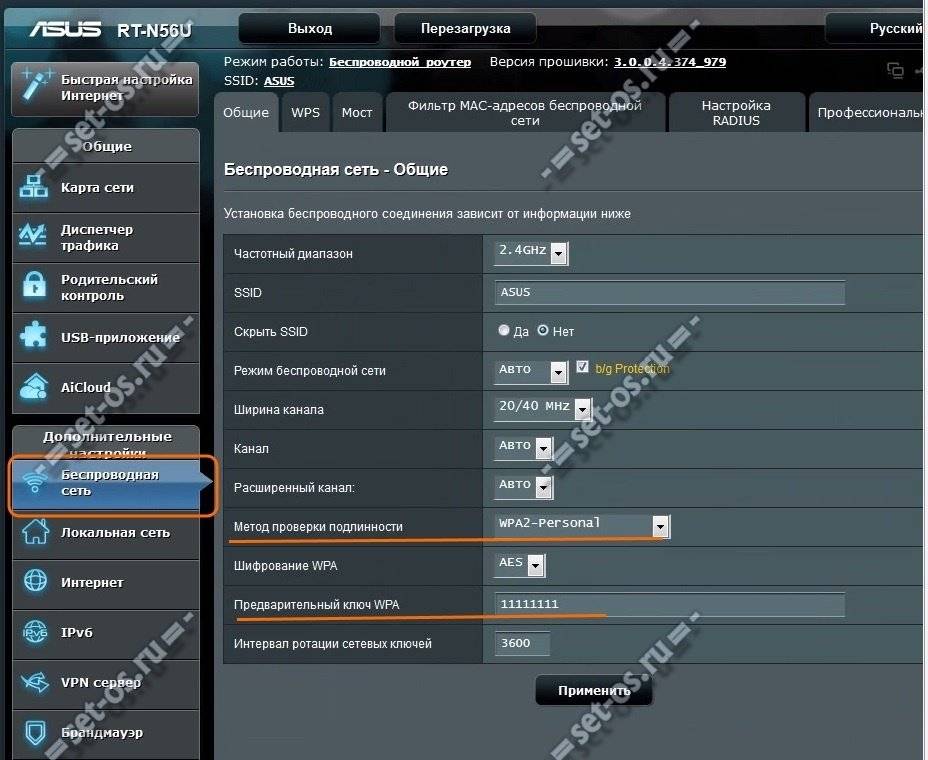The width and height of the screenshot is (928, 760).
Task: Click the WPA pre-shared key input field
Action: (669, 605)
